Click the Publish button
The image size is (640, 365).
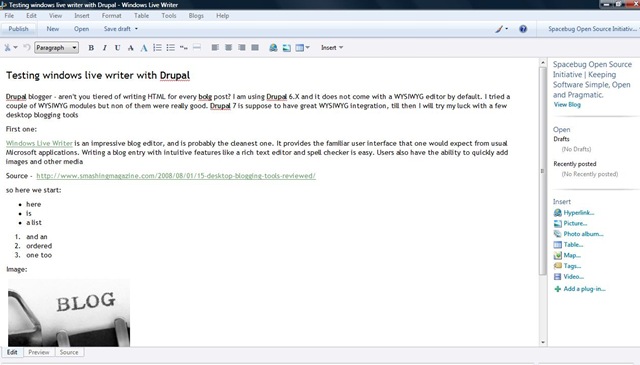18,29
